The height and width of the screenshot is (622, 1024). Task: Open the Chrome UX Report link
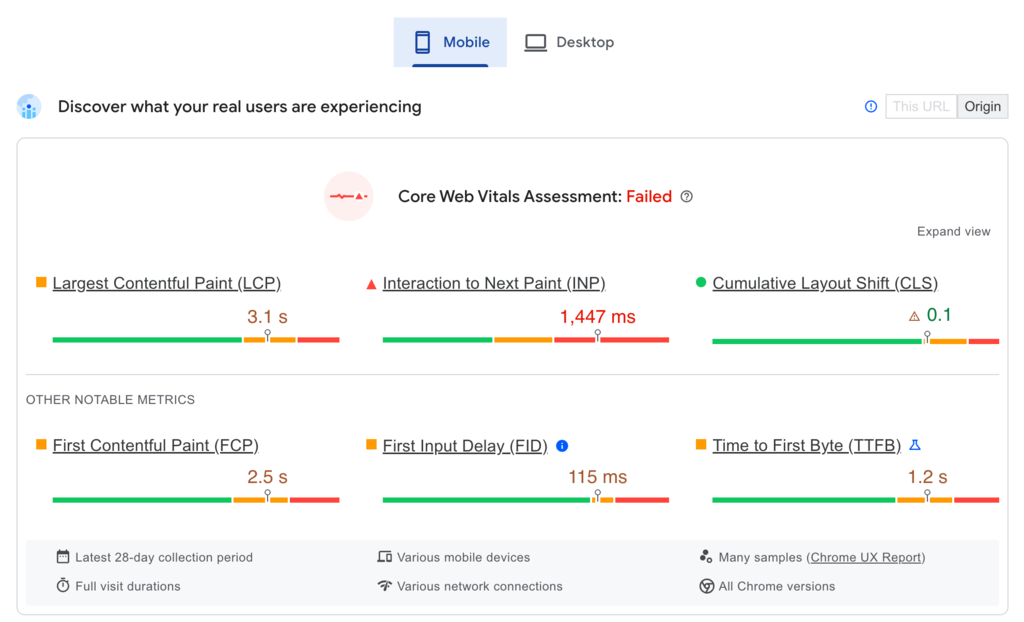[x=866, y=557]
